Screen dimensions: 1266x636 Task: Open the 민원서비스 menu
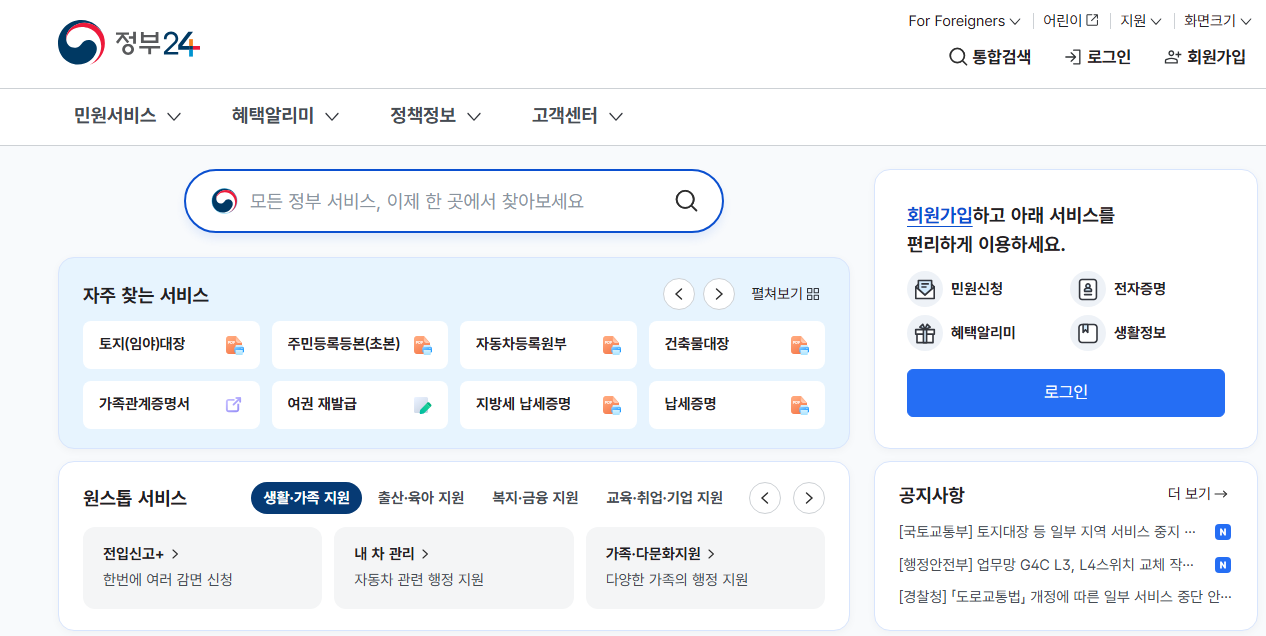point(114,116)
